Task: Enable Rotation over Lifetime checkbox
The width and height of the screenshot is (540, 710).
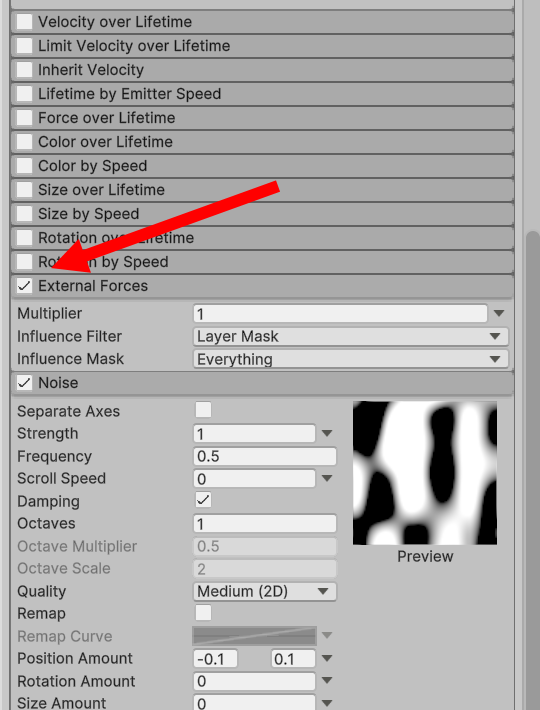Action: click(24, 238)
